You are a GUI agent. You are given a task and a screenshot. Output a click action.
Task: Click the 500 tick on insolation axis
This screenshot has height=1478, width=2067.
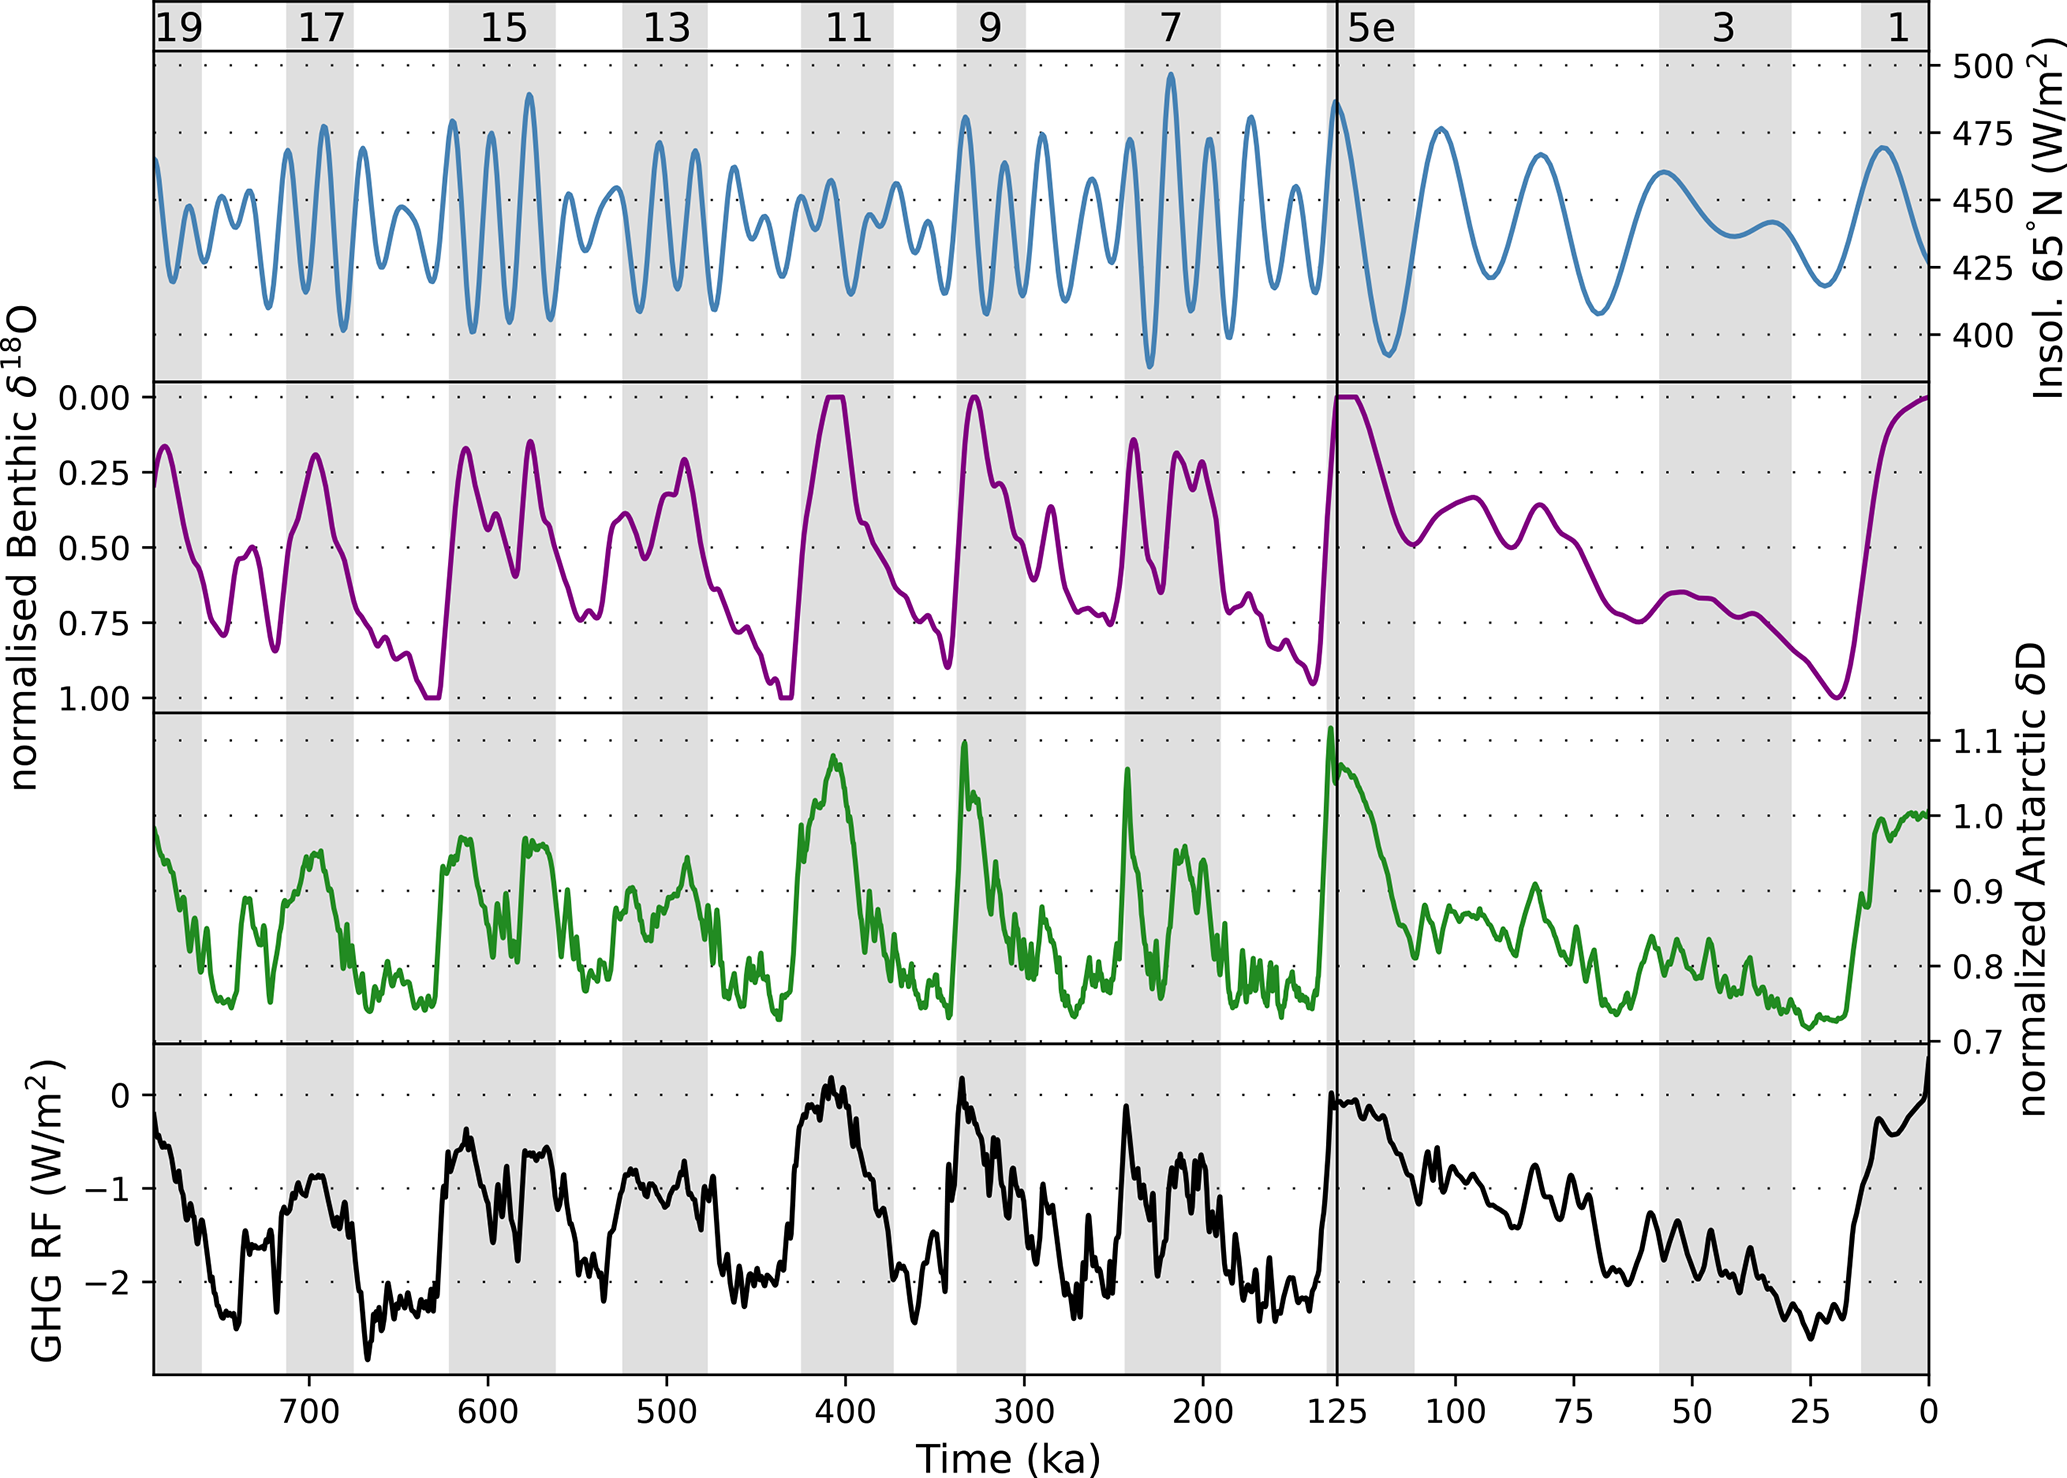tap(1982, 67)
